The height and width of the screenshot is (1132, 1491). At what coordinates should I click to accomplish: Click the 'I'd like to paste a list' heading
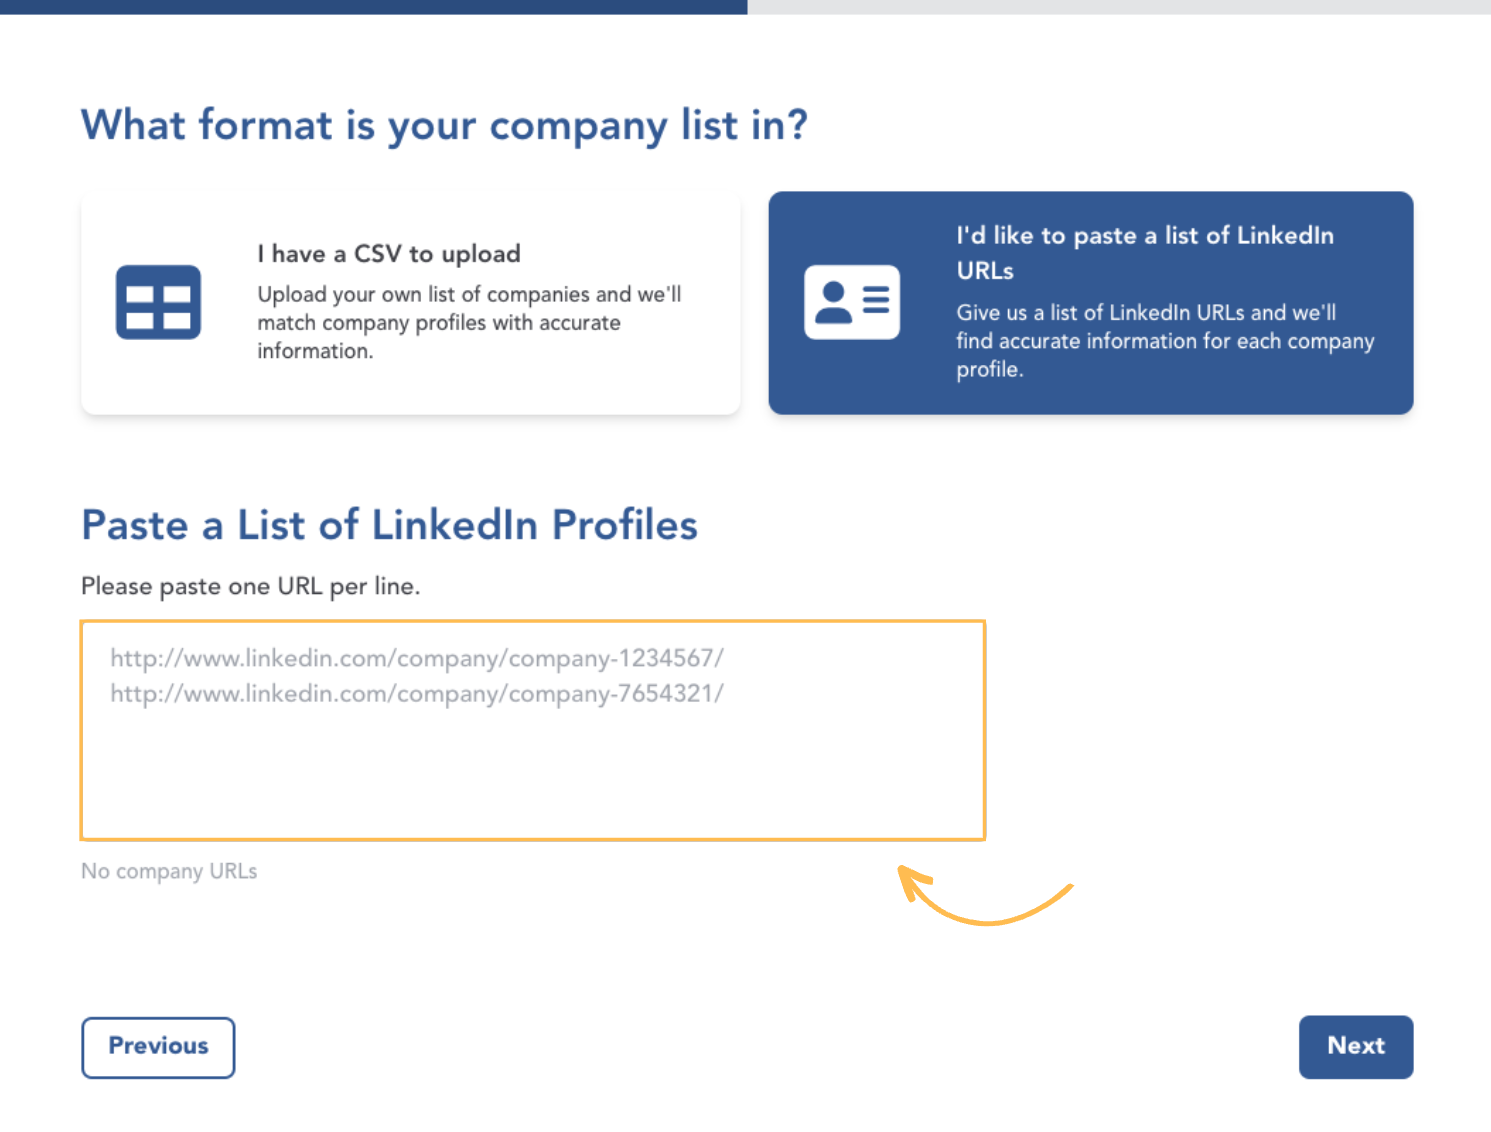click(1145, 253)
